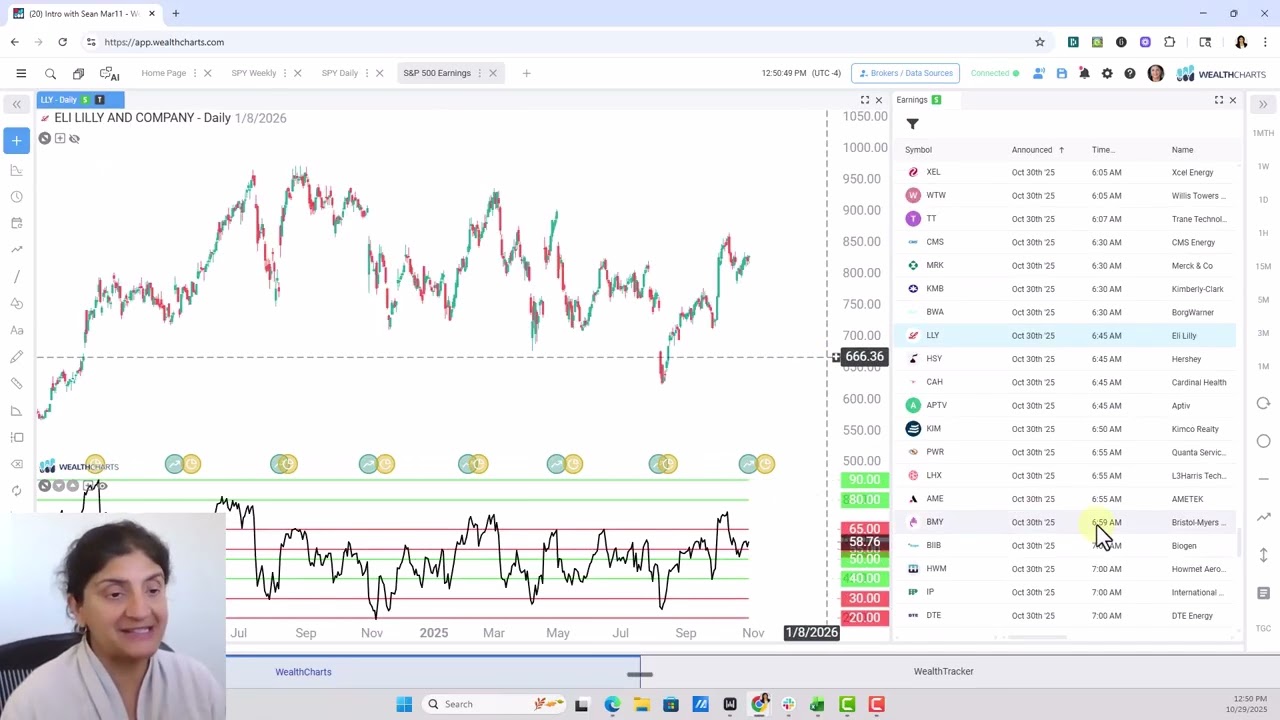Maximize the Earnings panel
The height and width of the screenshot is (720, 1280).
(x=1219, y=100)
